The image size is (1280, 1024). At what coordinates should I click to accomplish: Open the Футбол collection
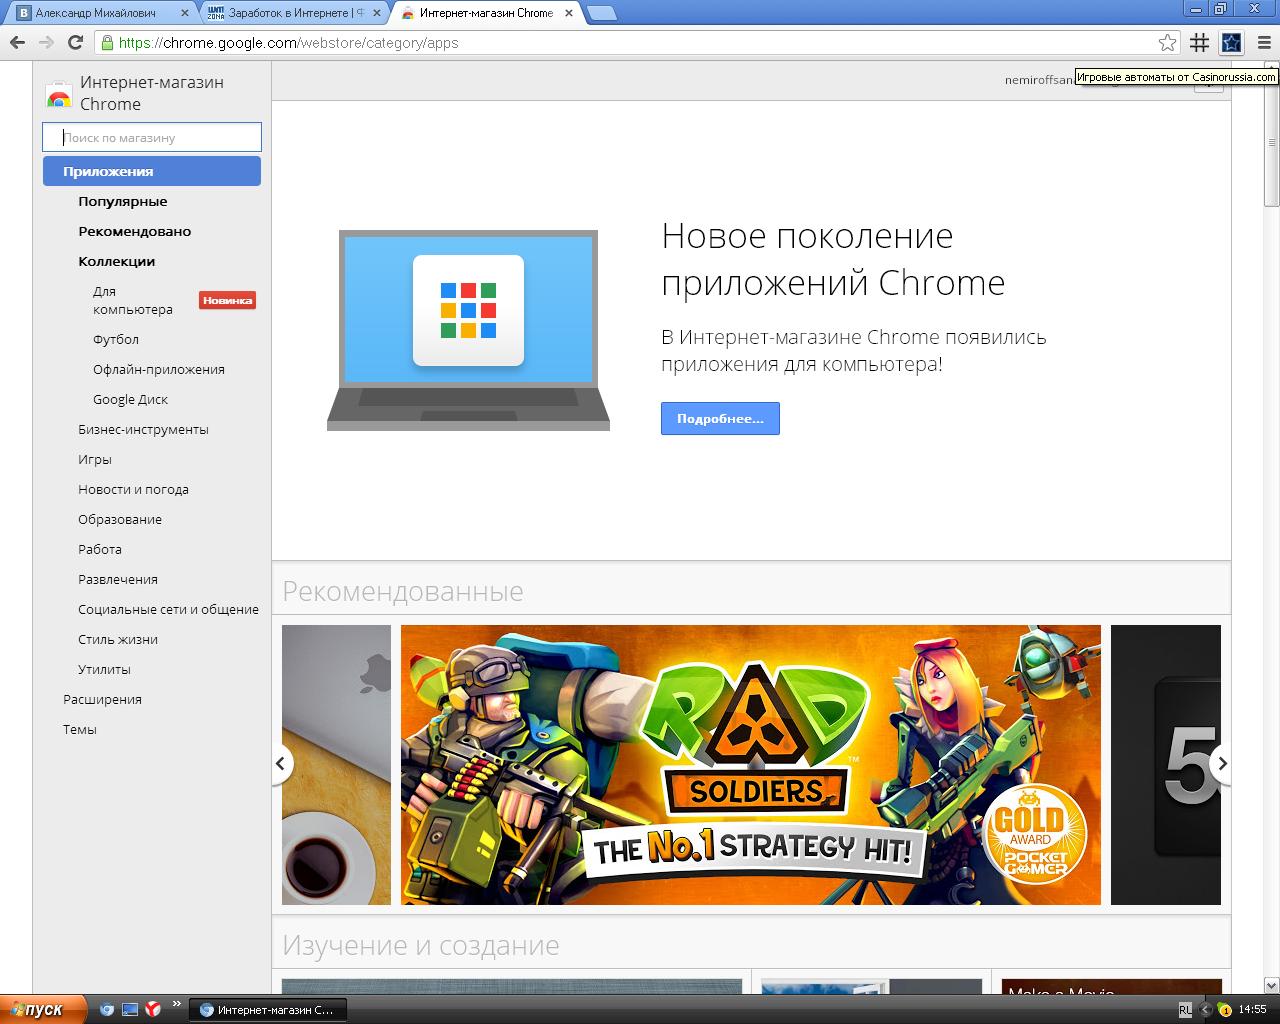click(x=116, y=339)
